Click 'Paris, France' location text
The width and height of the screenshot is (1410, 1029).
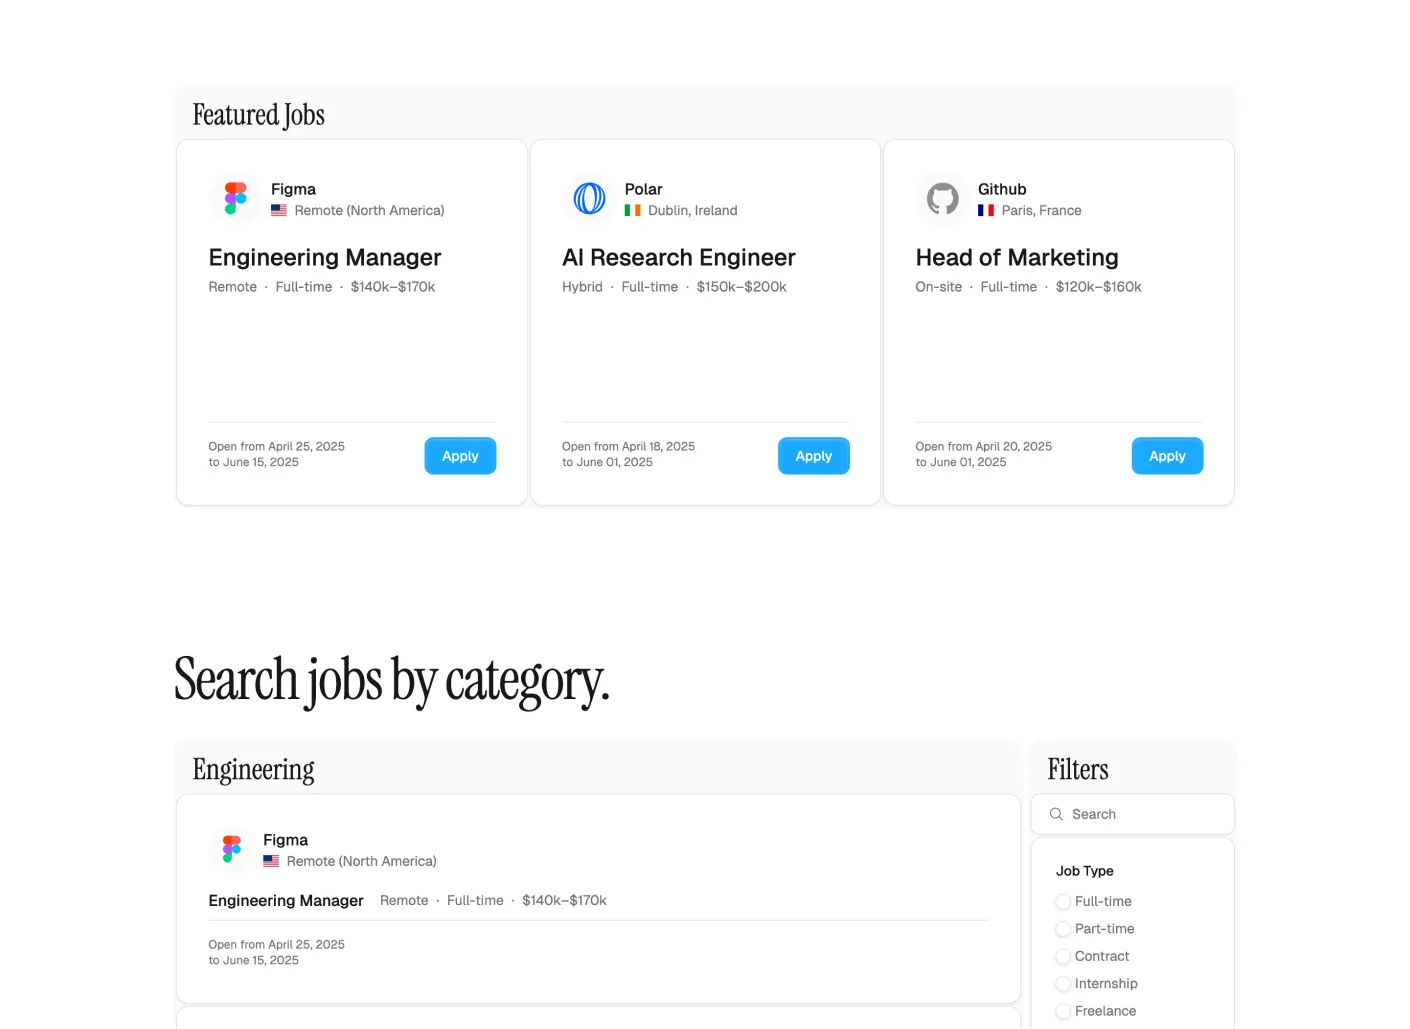[x=1042, y=211]
